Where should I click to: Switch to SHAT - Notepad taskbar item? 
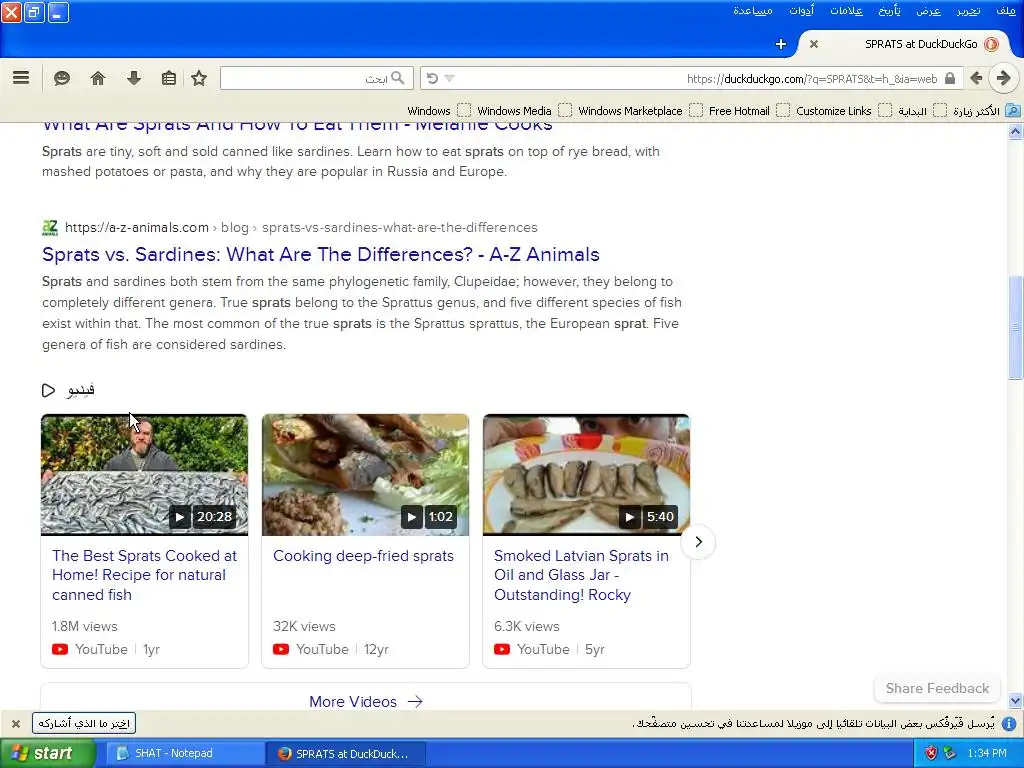[185, 753]
